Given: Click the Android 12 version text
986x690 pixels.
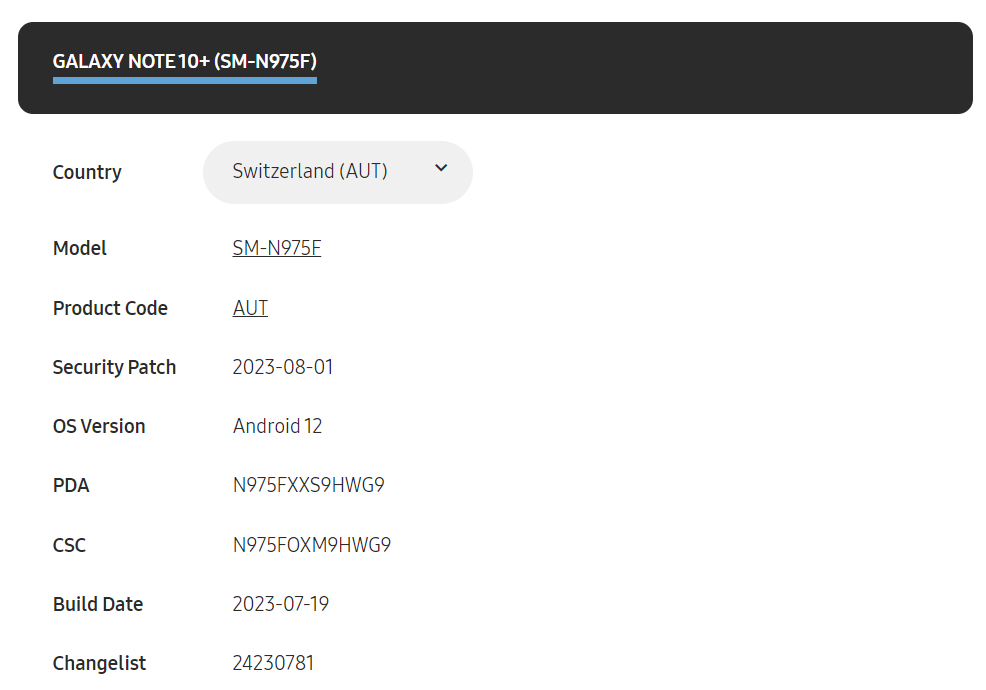Looking at the screenshot, I should (x=277, y=426).
